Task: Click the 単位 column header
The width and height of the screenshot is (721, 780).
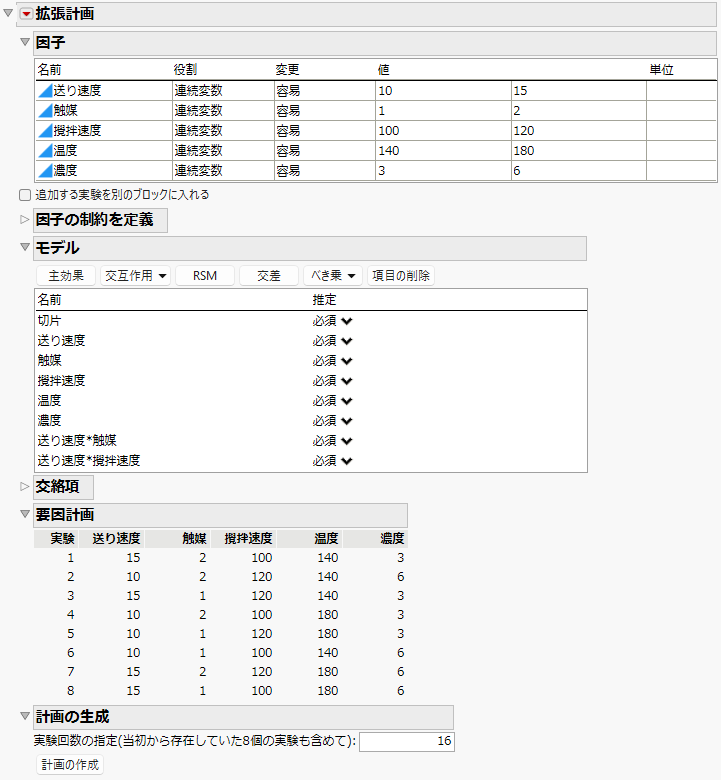Action: point(661,70)
